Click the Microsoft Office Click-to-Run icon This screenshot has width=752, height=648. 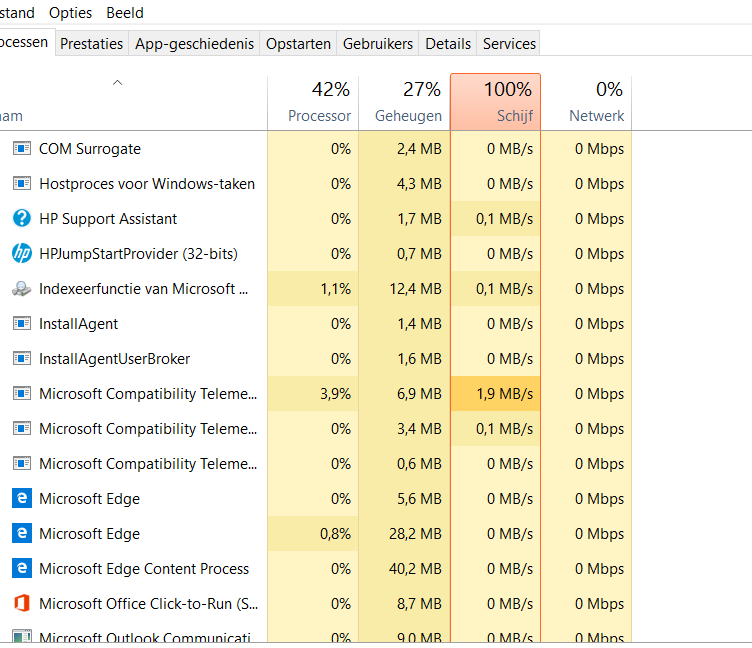(22, 604)
